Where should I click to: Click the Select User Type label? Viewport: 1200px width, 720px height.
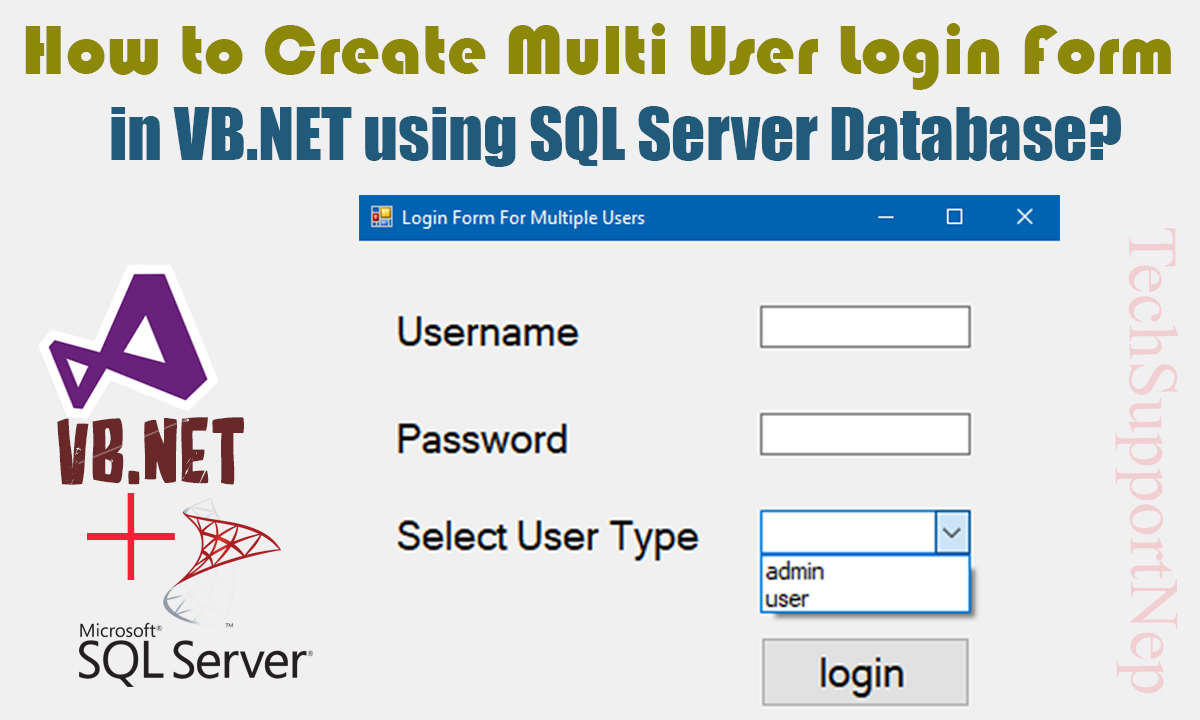coord(547,537)
